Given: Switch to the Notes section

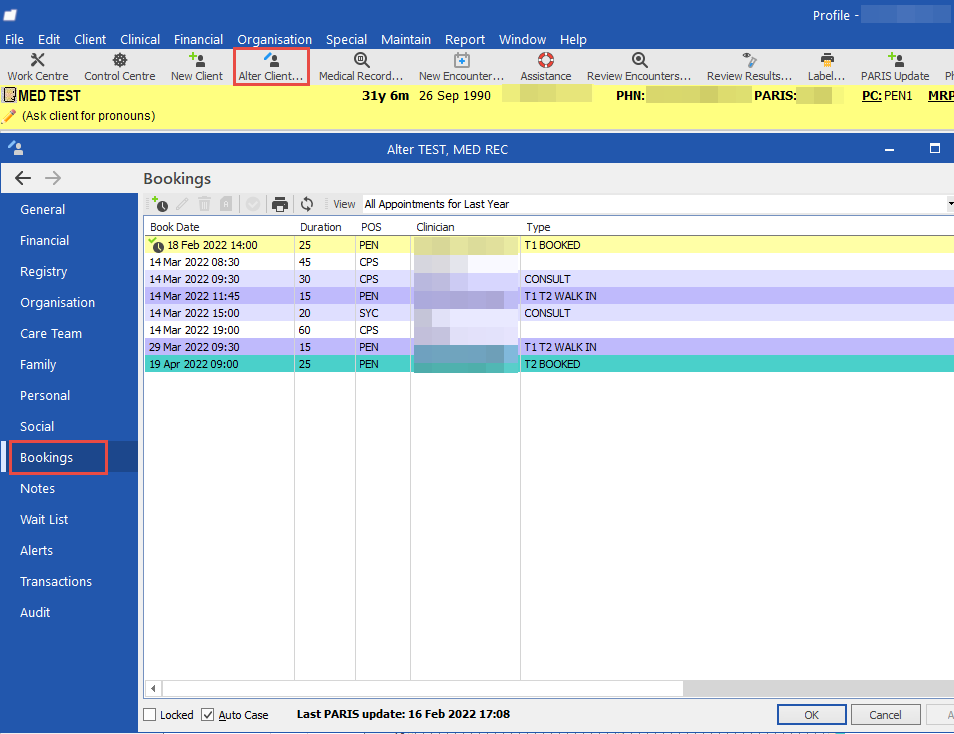Looking at the screenshot, I should [37, 488].
